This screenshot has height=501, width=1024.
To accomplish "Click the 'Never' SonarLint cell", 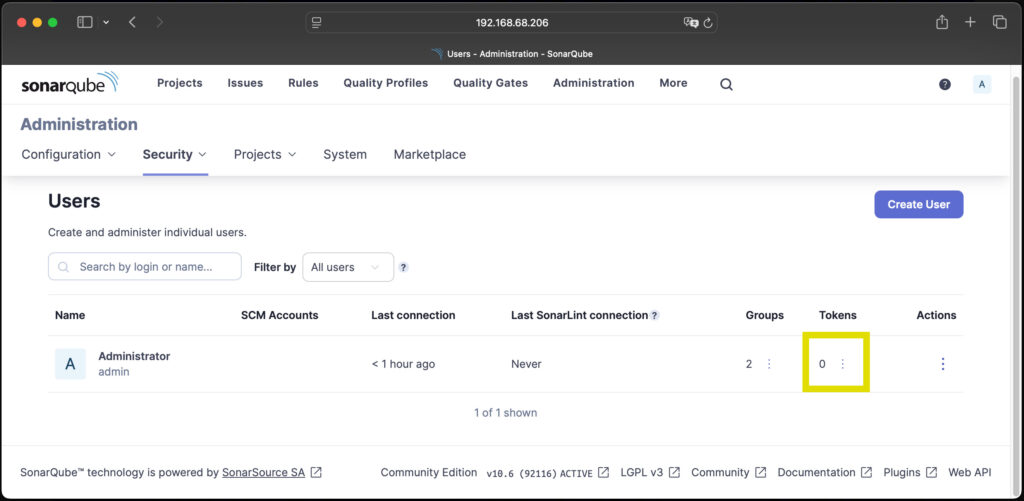I will pos(526,364).
